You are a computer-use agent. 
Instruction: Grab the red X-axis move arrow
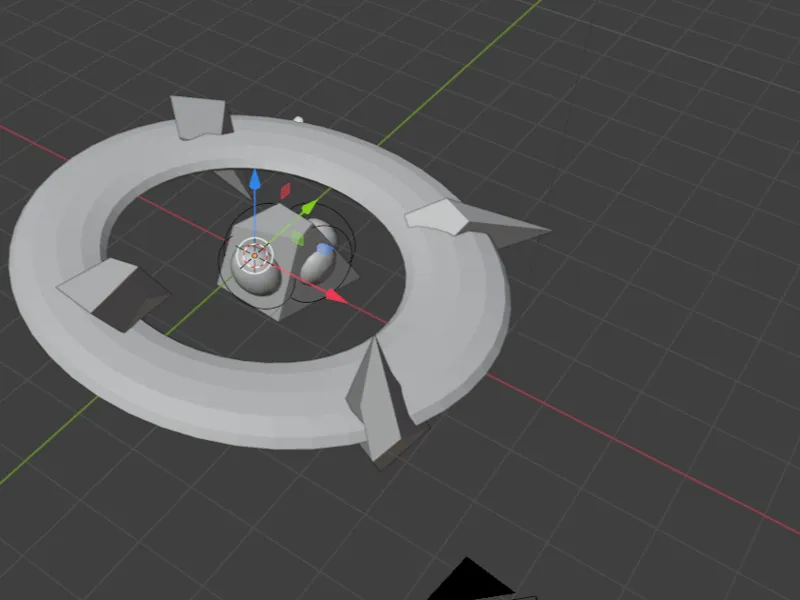pos(335,296)
